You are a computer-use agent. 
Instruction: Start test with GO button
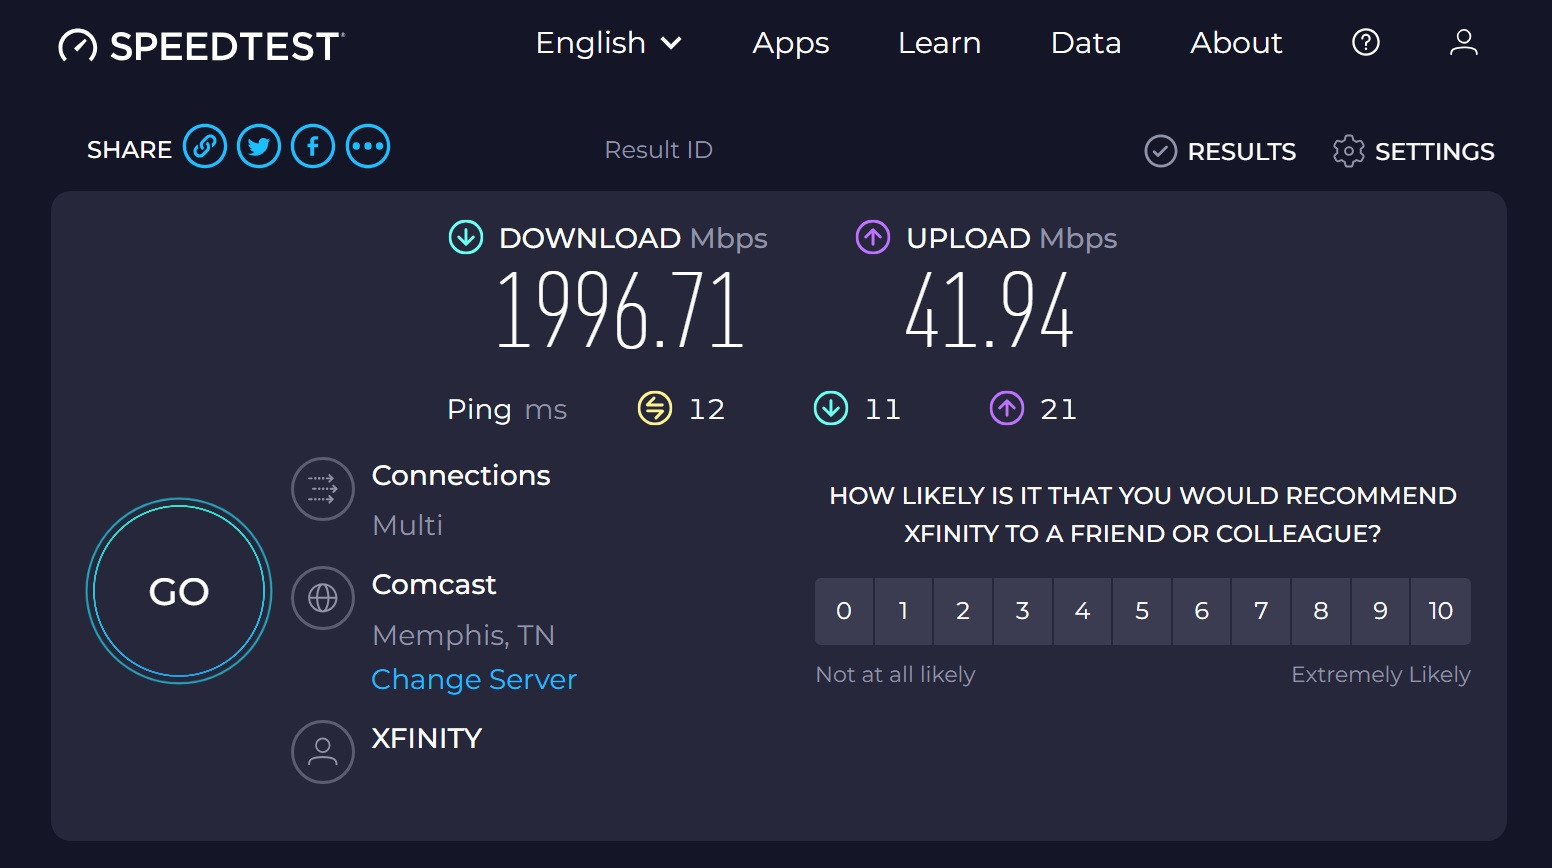(179, 591)
